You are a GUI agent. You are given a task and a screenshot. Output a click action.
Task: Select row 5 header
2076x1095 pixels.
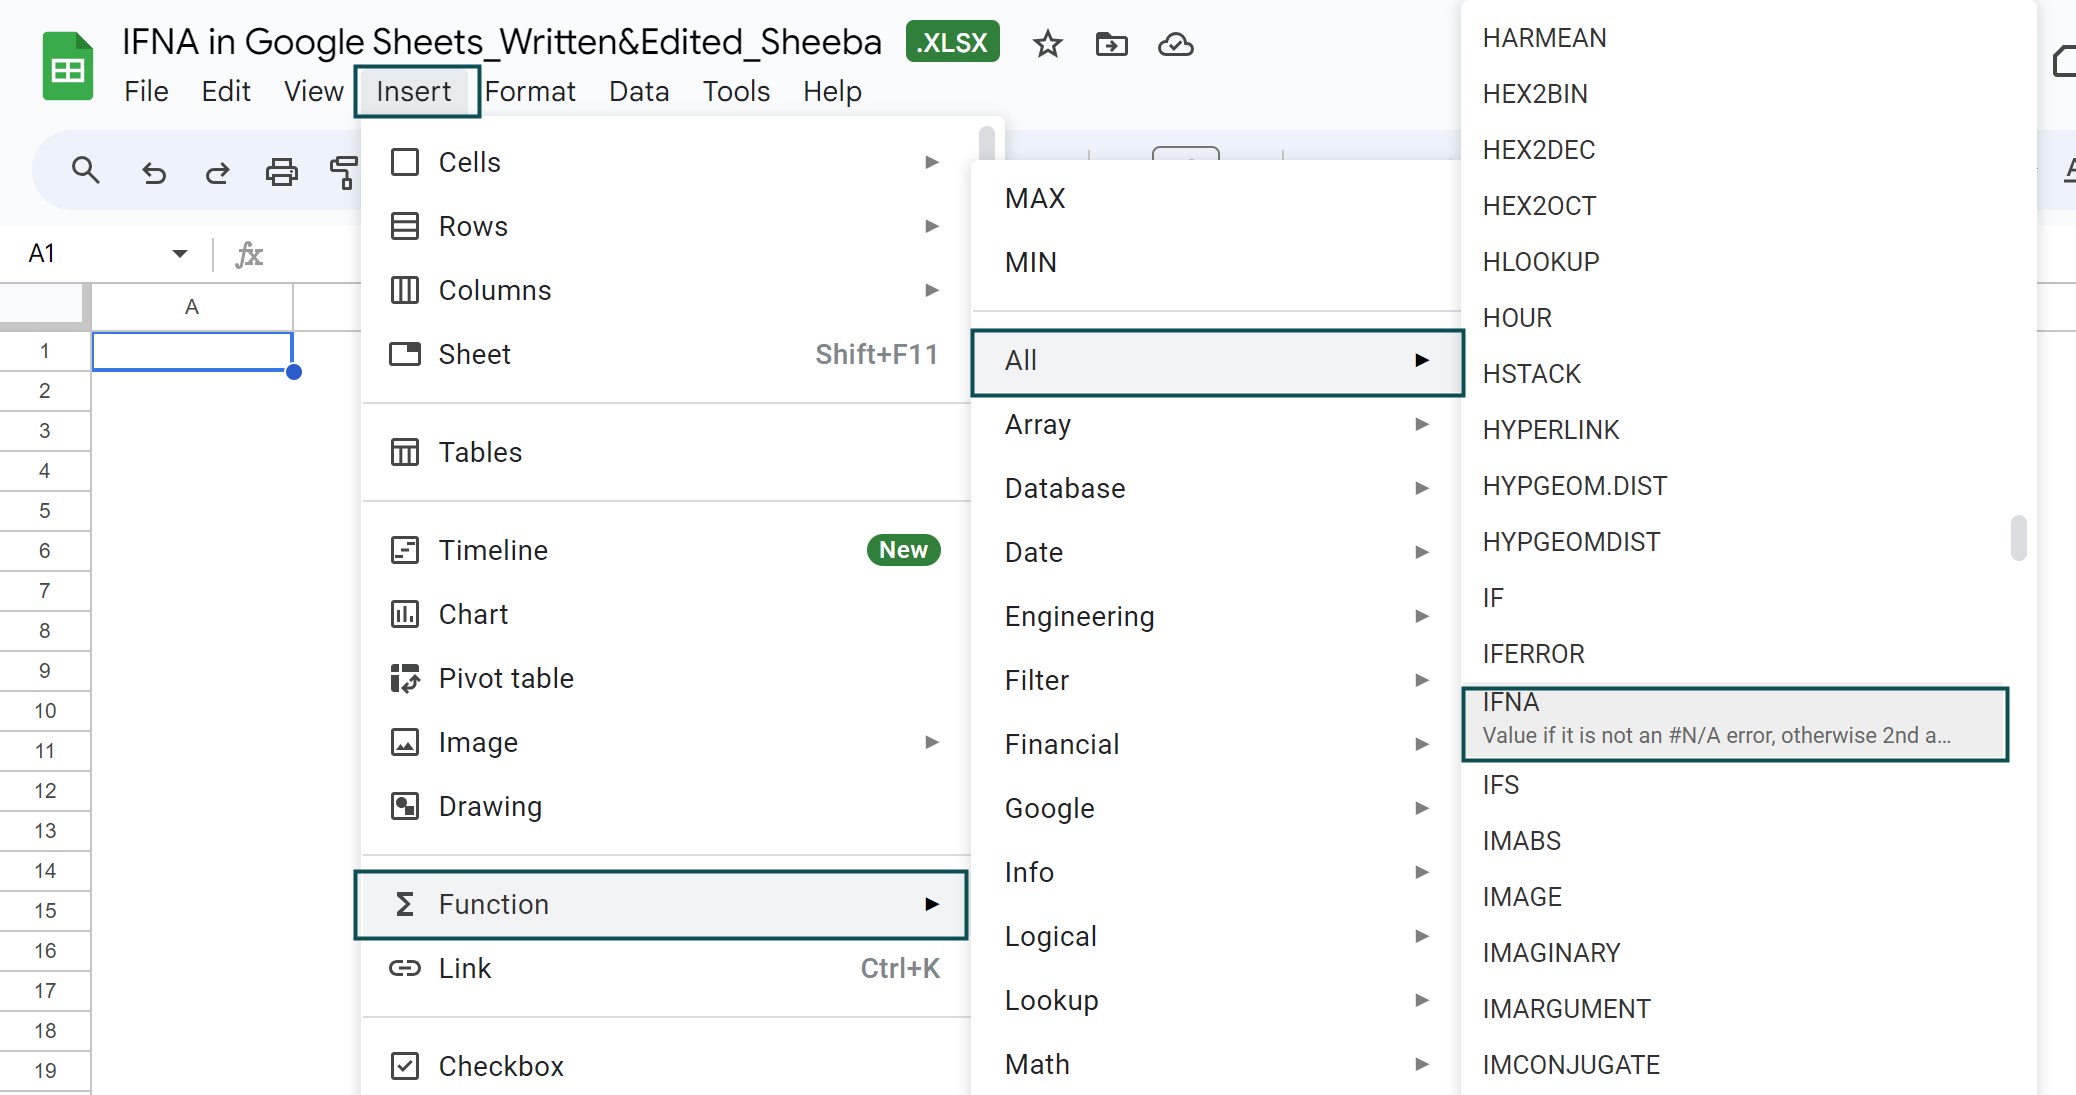coord(45,511)
